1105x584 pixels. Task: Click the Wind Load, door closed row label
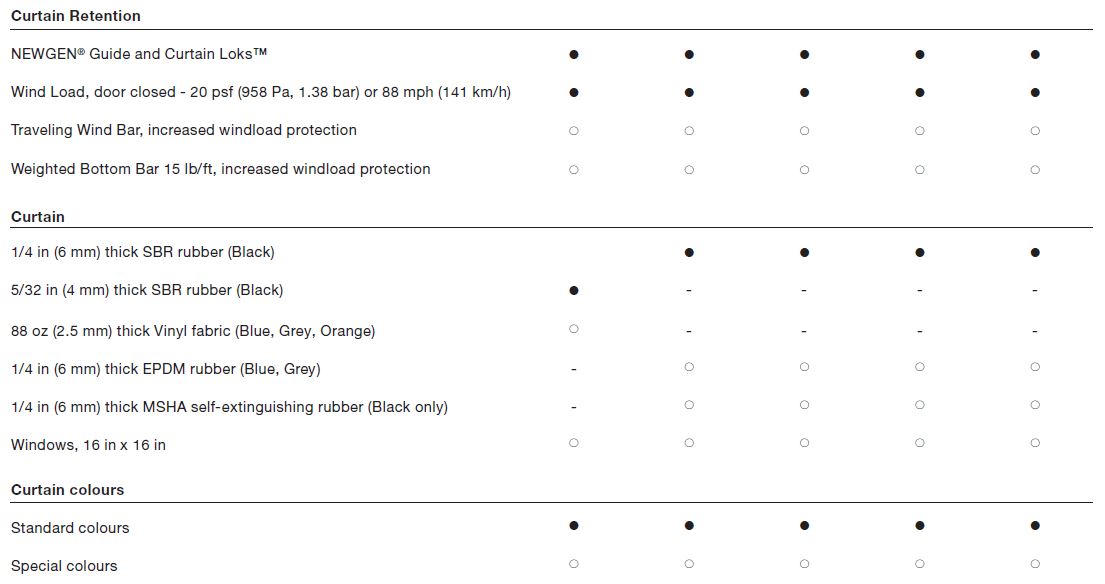261,92
